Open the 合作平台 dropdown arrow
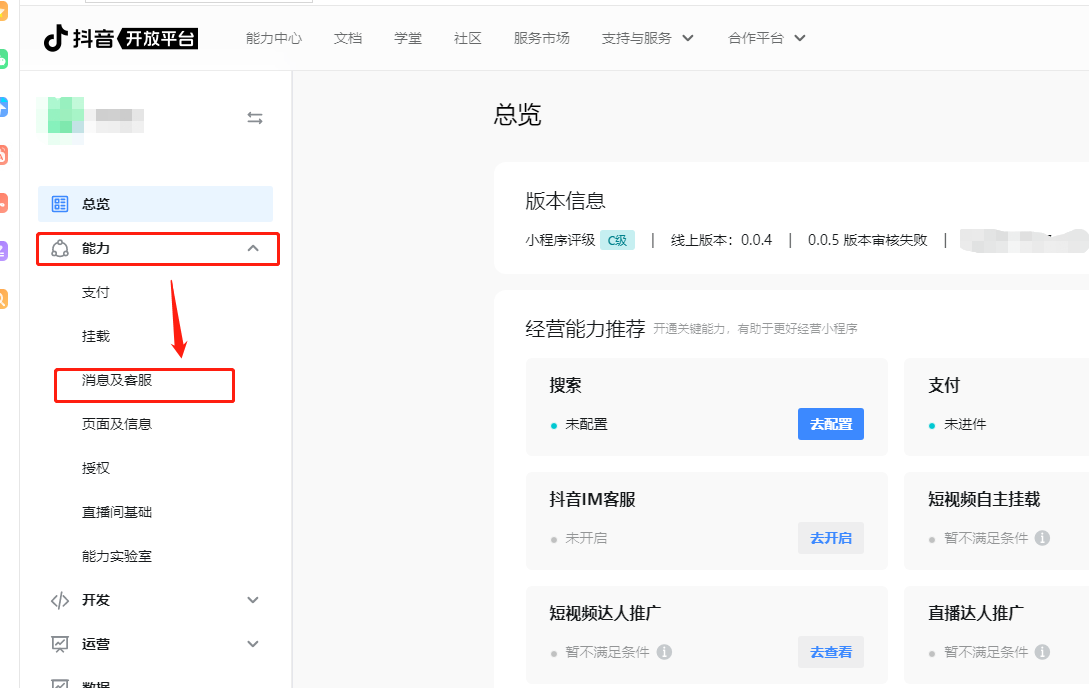1089x688 pixels. [799, 38]
